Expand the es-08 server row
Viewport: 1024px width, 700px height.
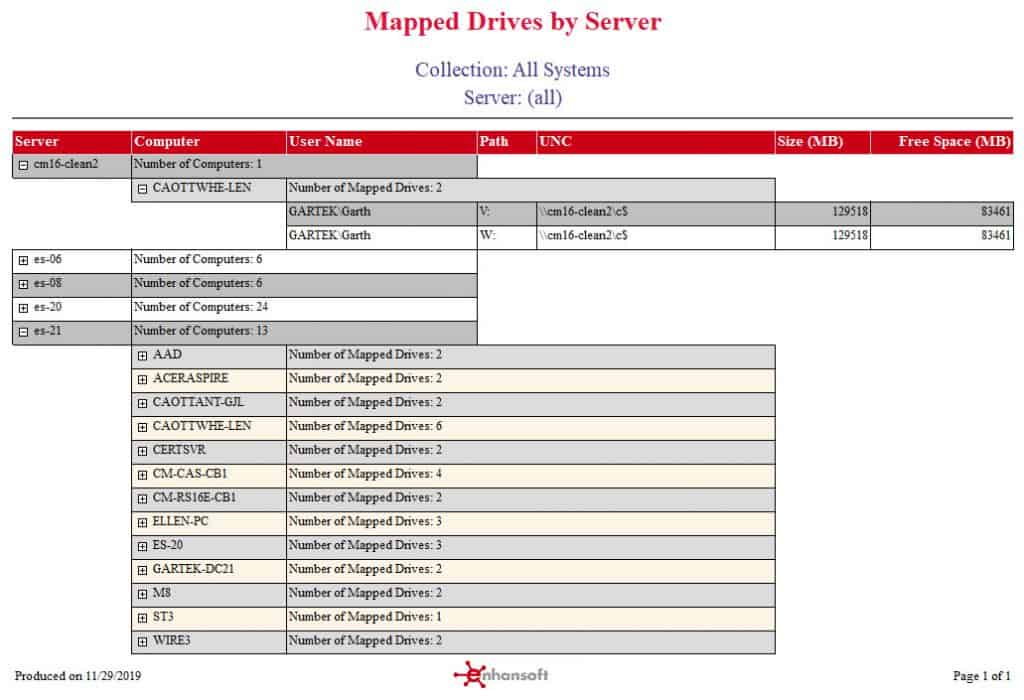pyautogui.click(x=24, y=284)
